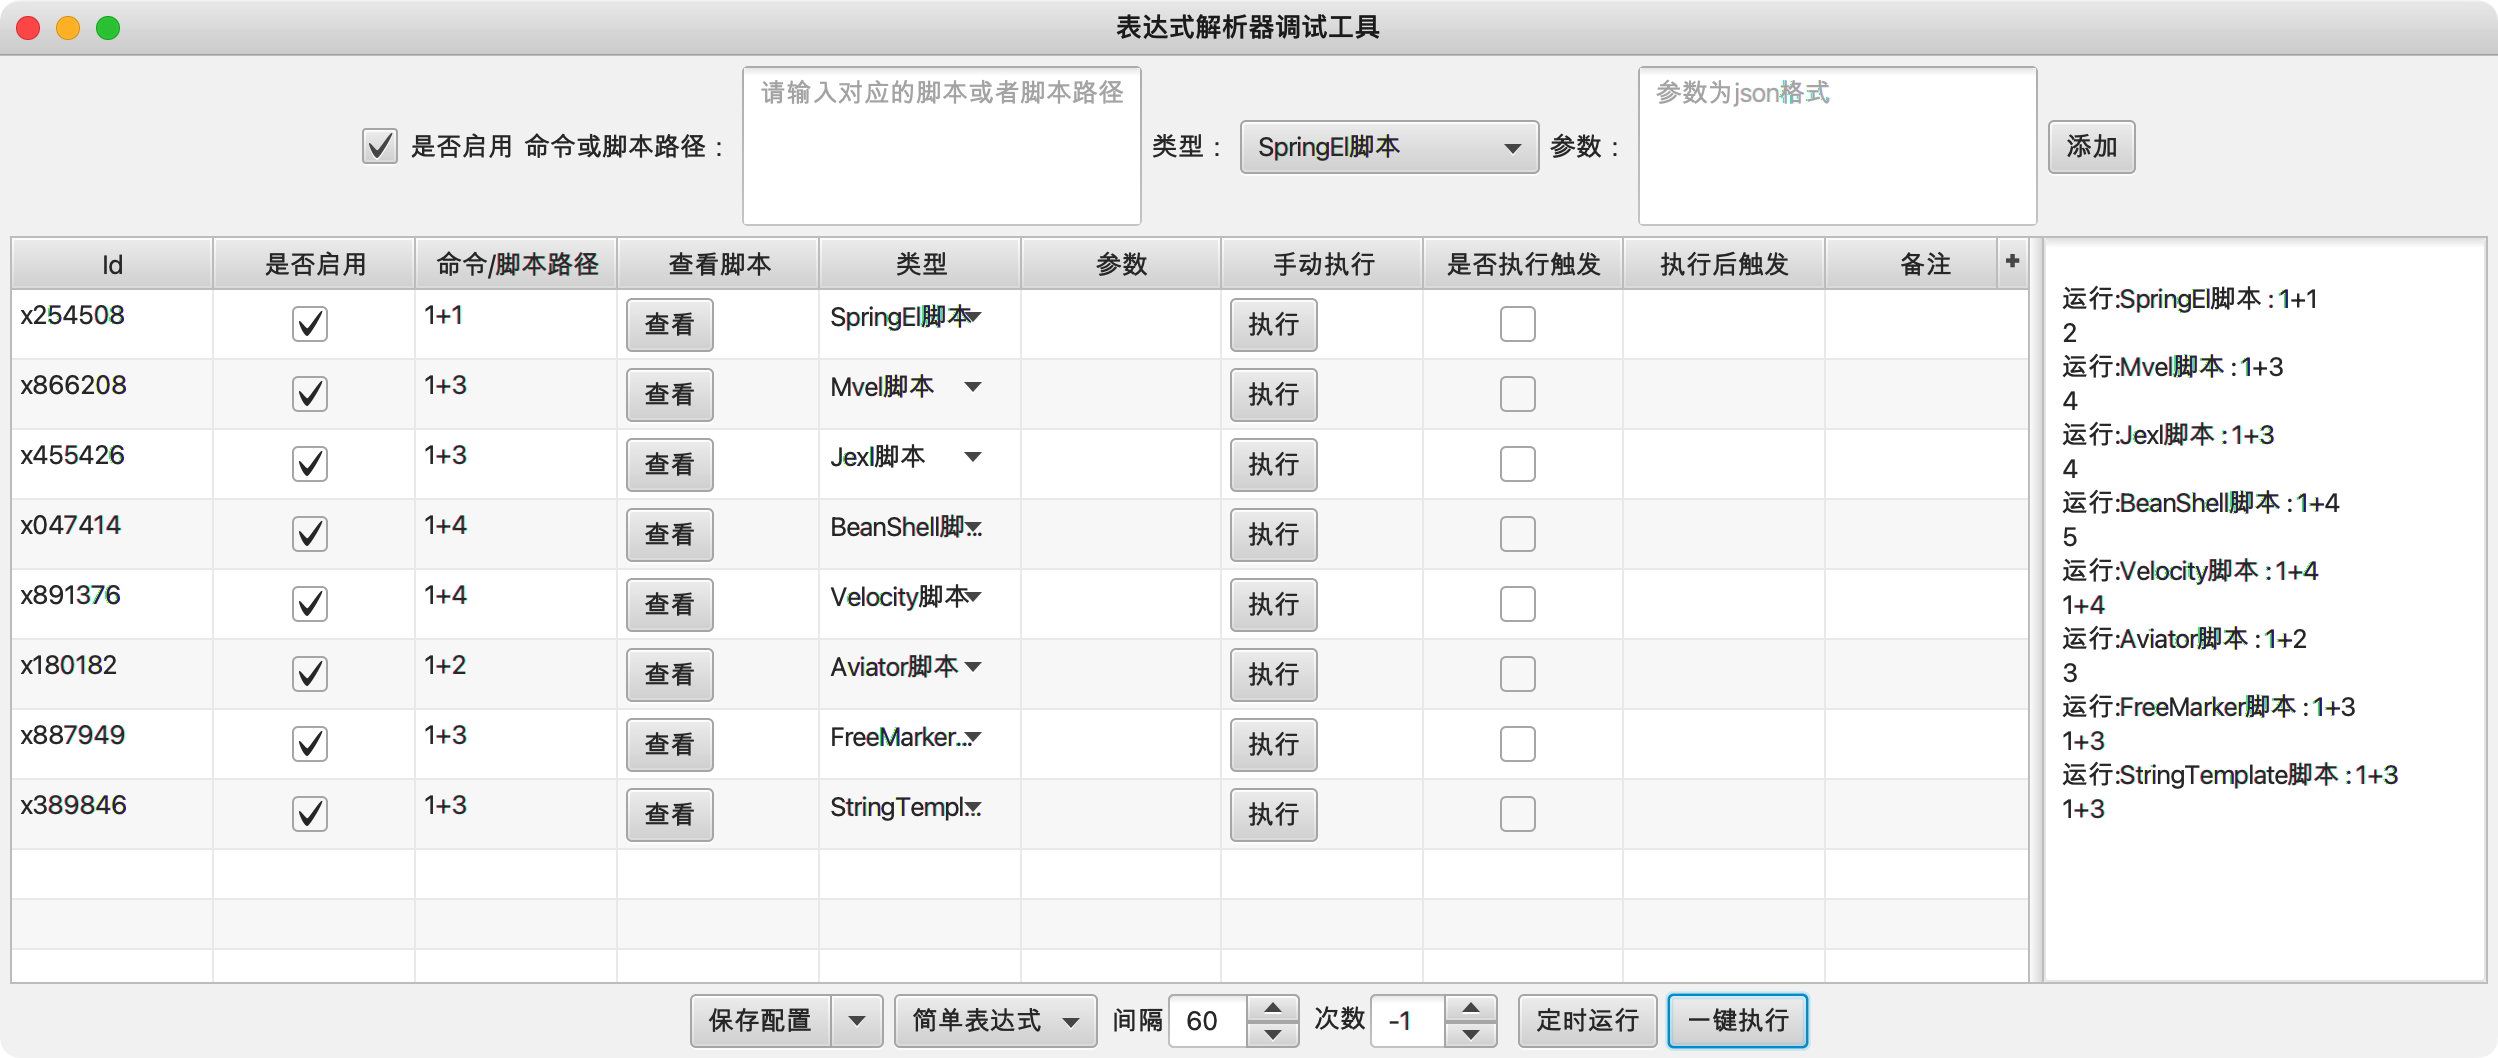This screenshot has width=2498, height=1058.
Task: Focus the json 参数 input area
Action: click(1837, 146)
